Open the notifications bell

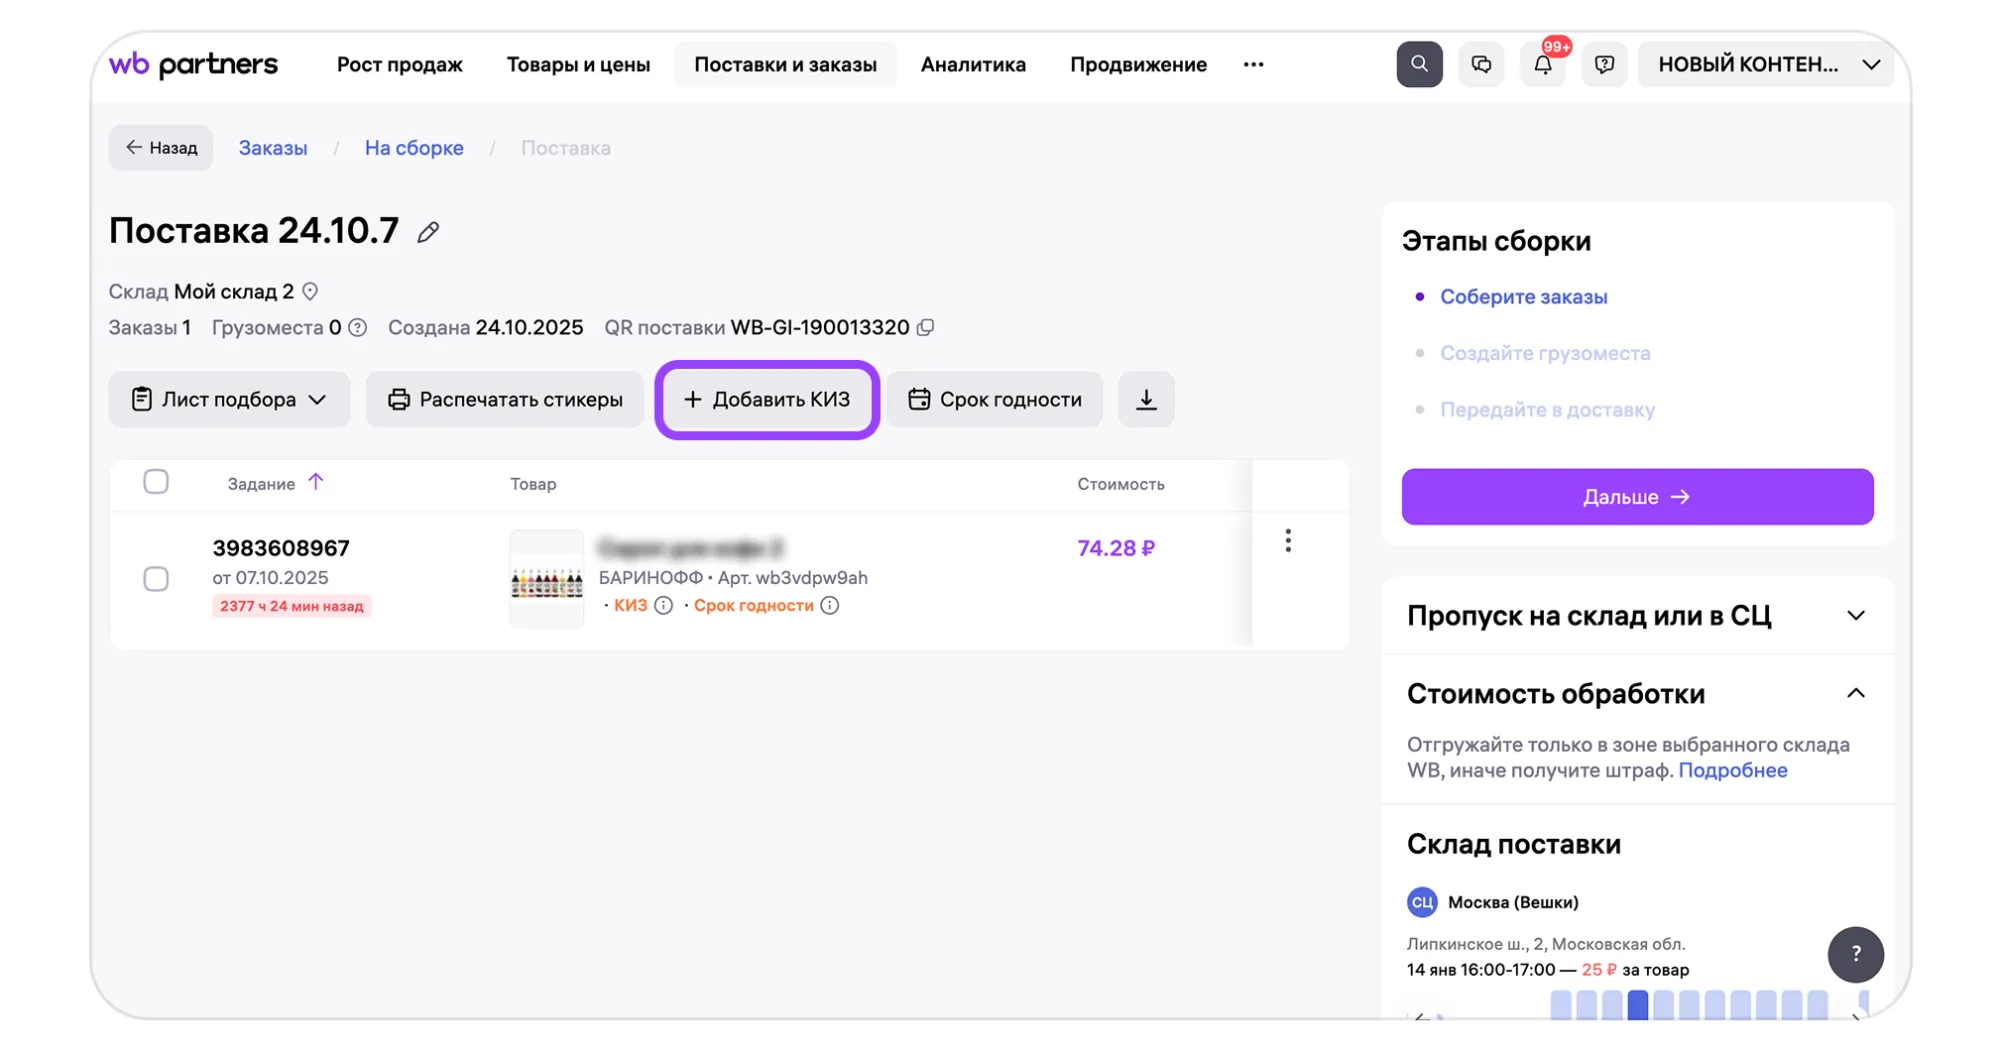(x=1542, y=65)
